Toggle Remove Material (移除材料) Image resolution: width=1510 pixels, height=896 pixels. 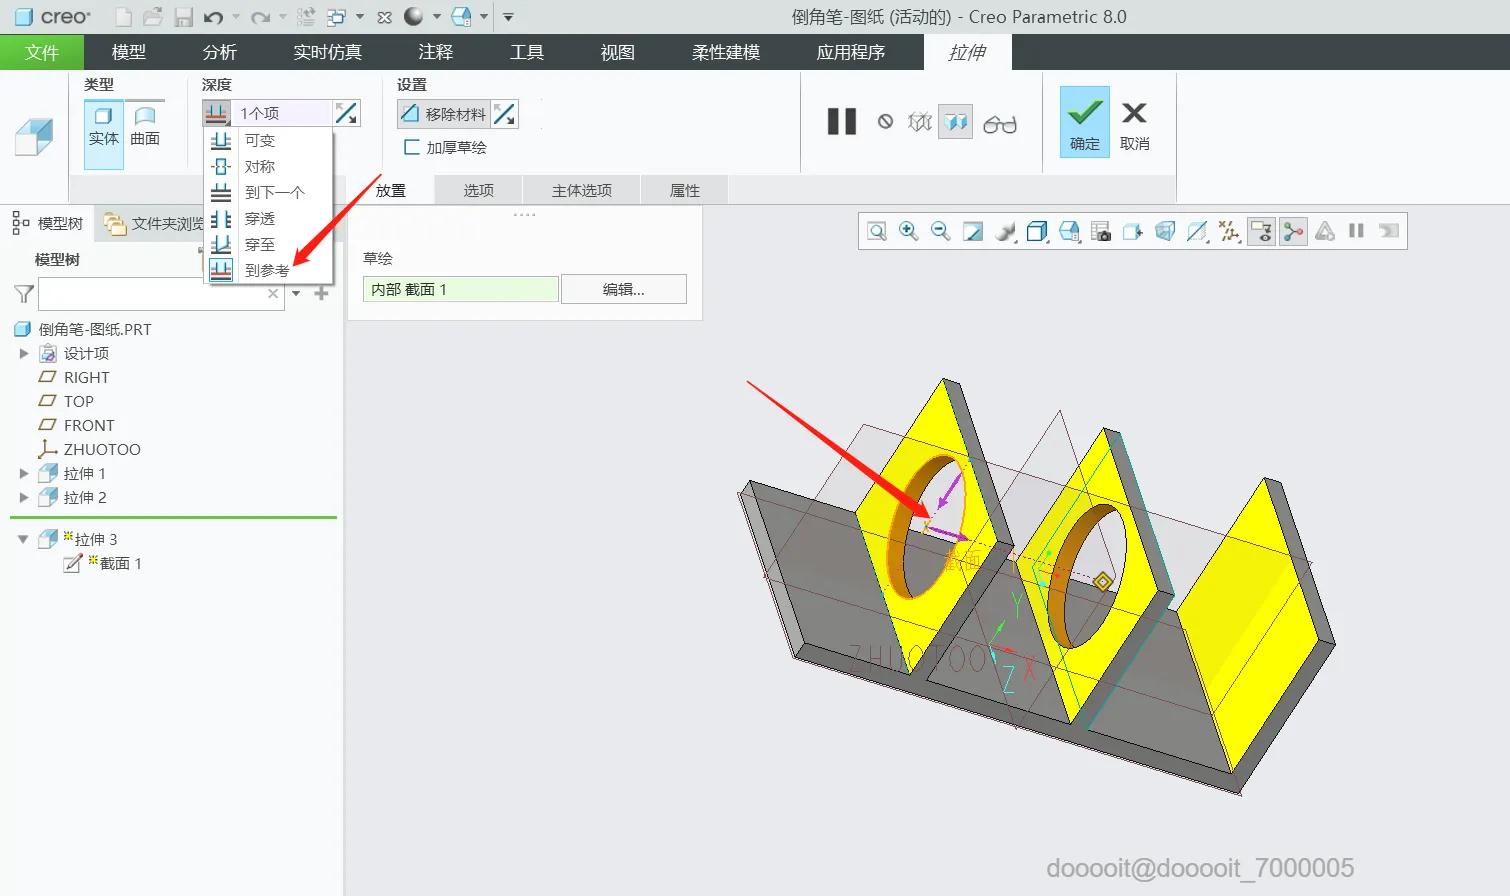444,114
